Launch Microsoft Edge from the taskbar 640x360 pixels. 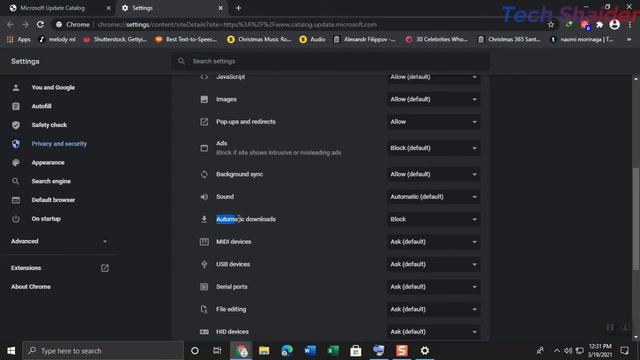[287, 351]
